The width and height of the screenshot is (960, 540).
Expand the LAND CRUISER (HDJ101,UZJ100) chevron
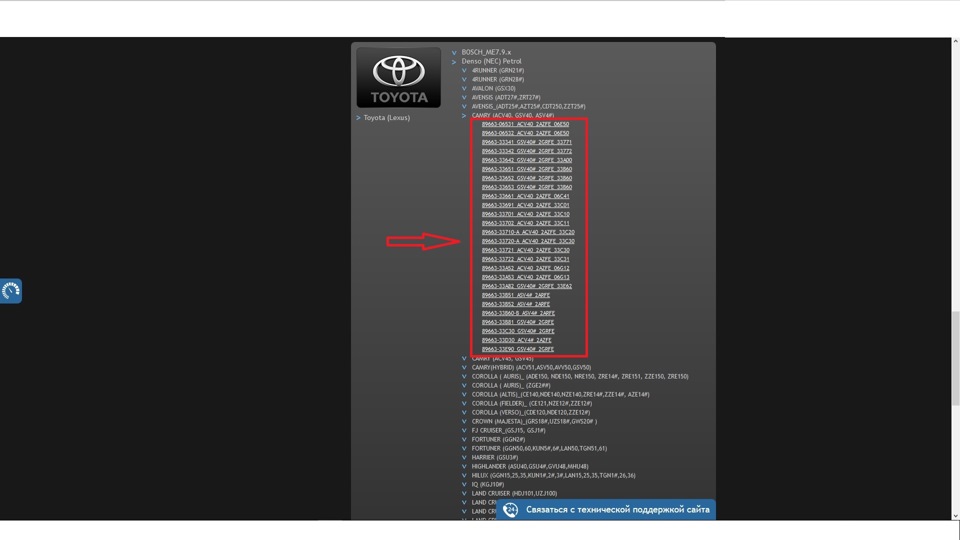point(464,493)
